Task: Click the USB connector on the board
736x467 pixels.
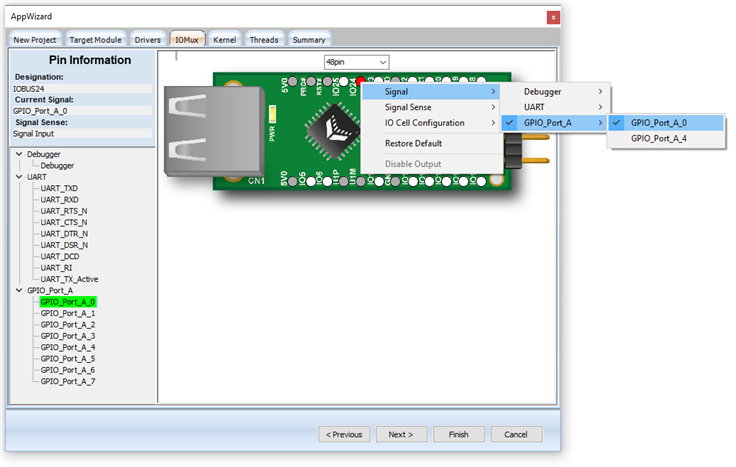Action: click(x=214, y=131)
